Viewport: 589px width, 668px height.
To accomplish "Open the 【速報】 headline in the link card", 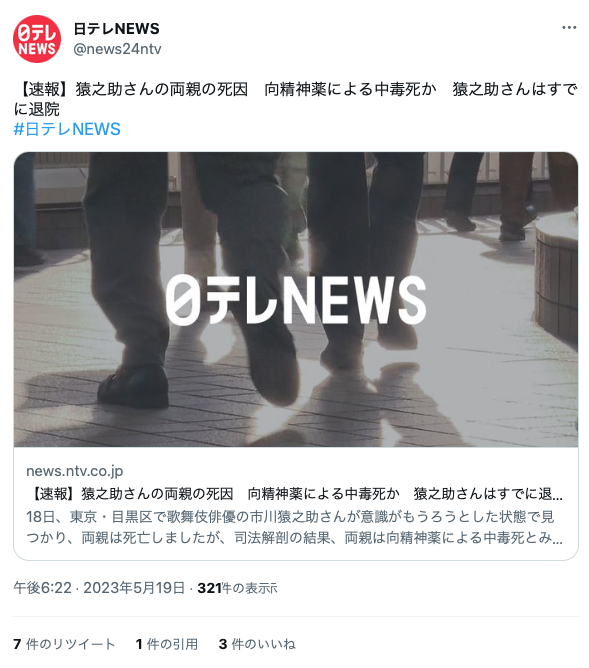I will click(295, 494).
